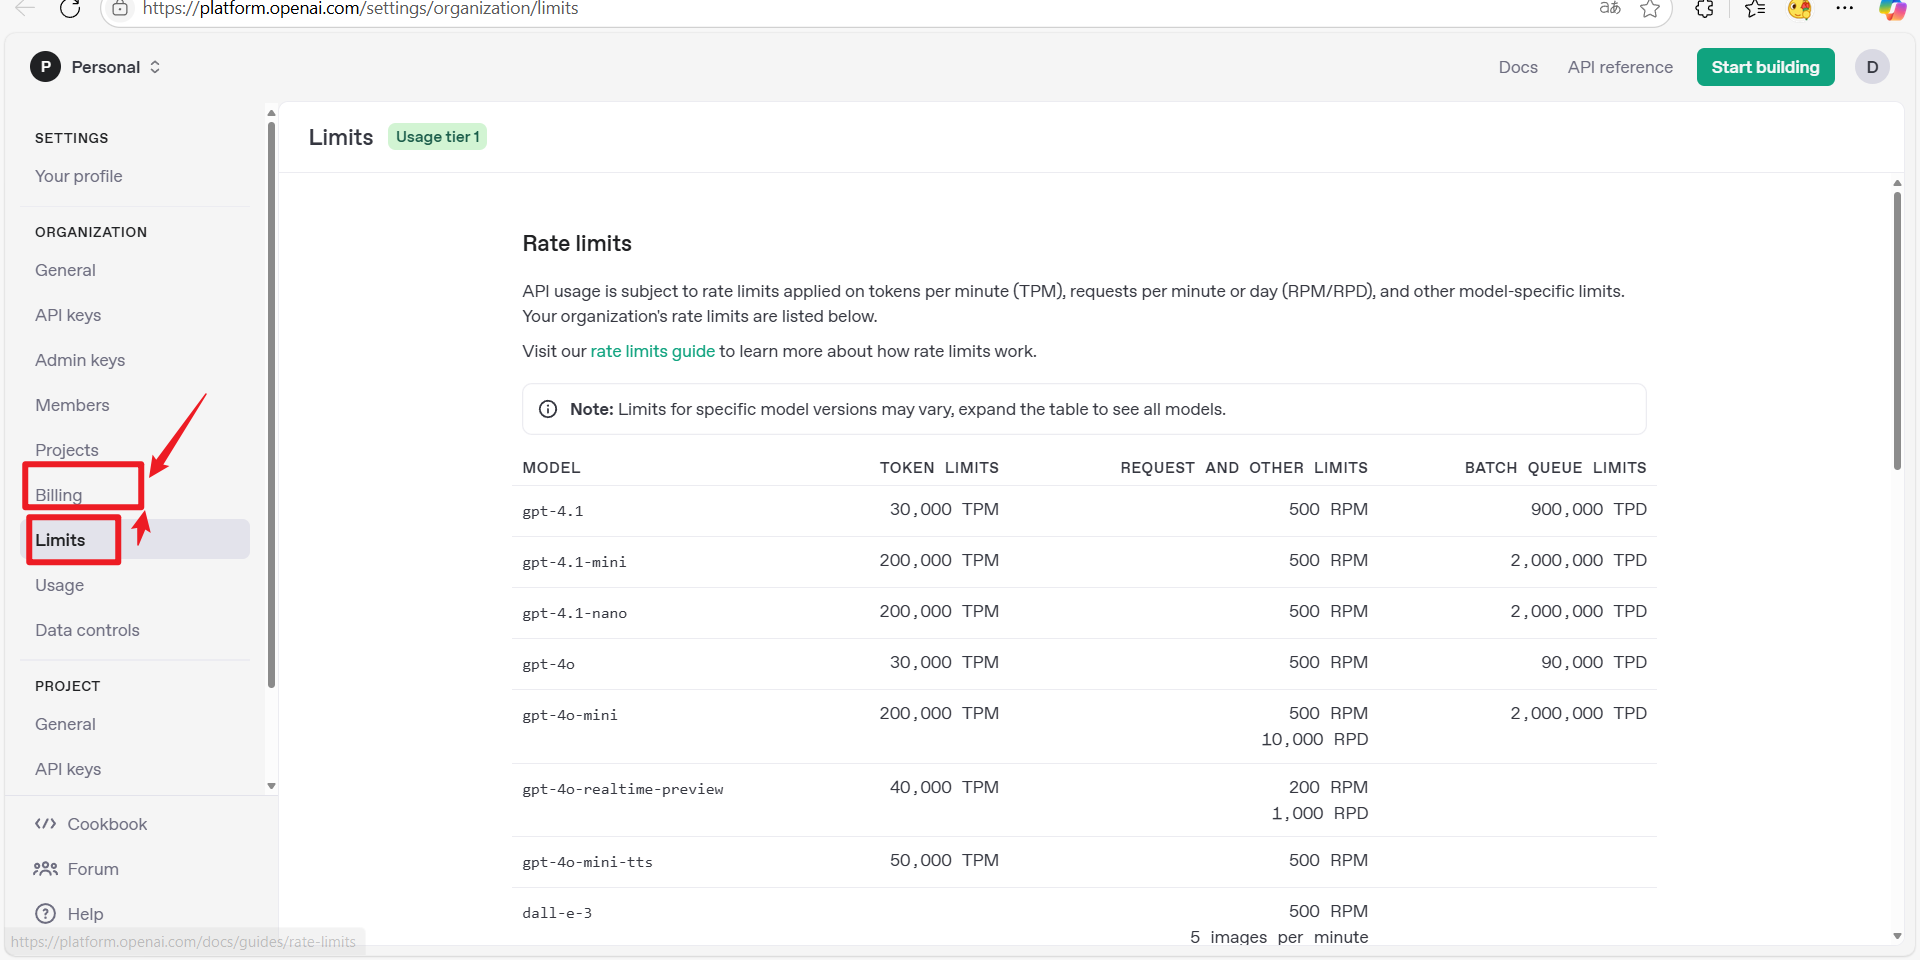The height and width of the screenshot is (960, 1920).
Task: Open Data controls page
Action: coord(87,630)
